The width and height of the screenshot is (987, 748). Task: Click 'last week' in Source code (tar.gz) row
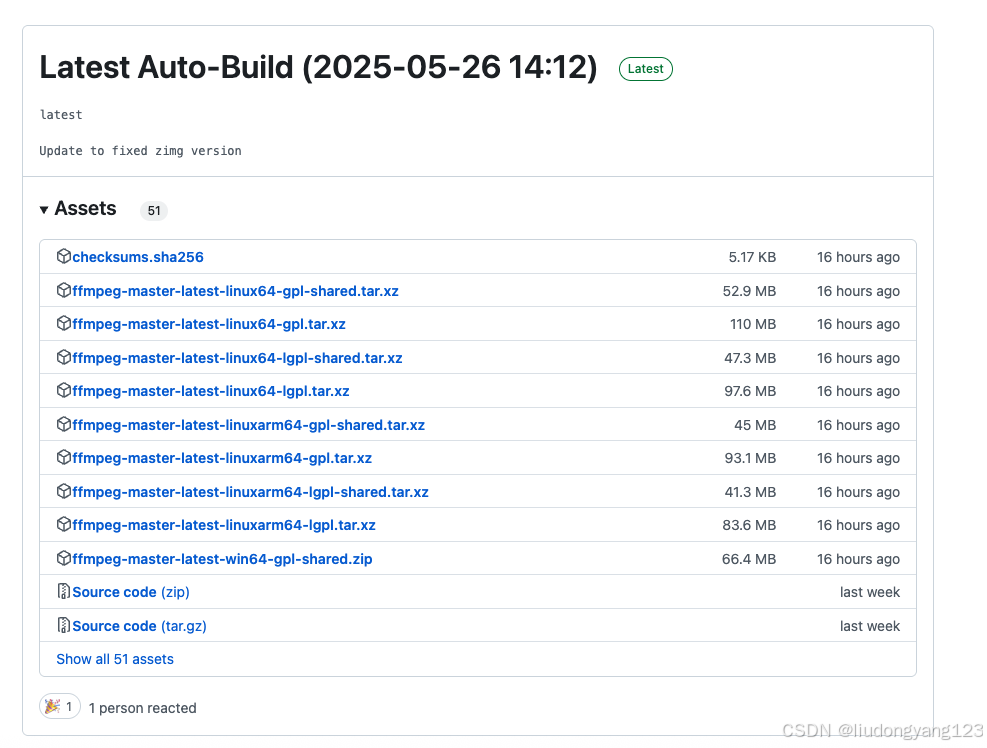coord(870,626)
